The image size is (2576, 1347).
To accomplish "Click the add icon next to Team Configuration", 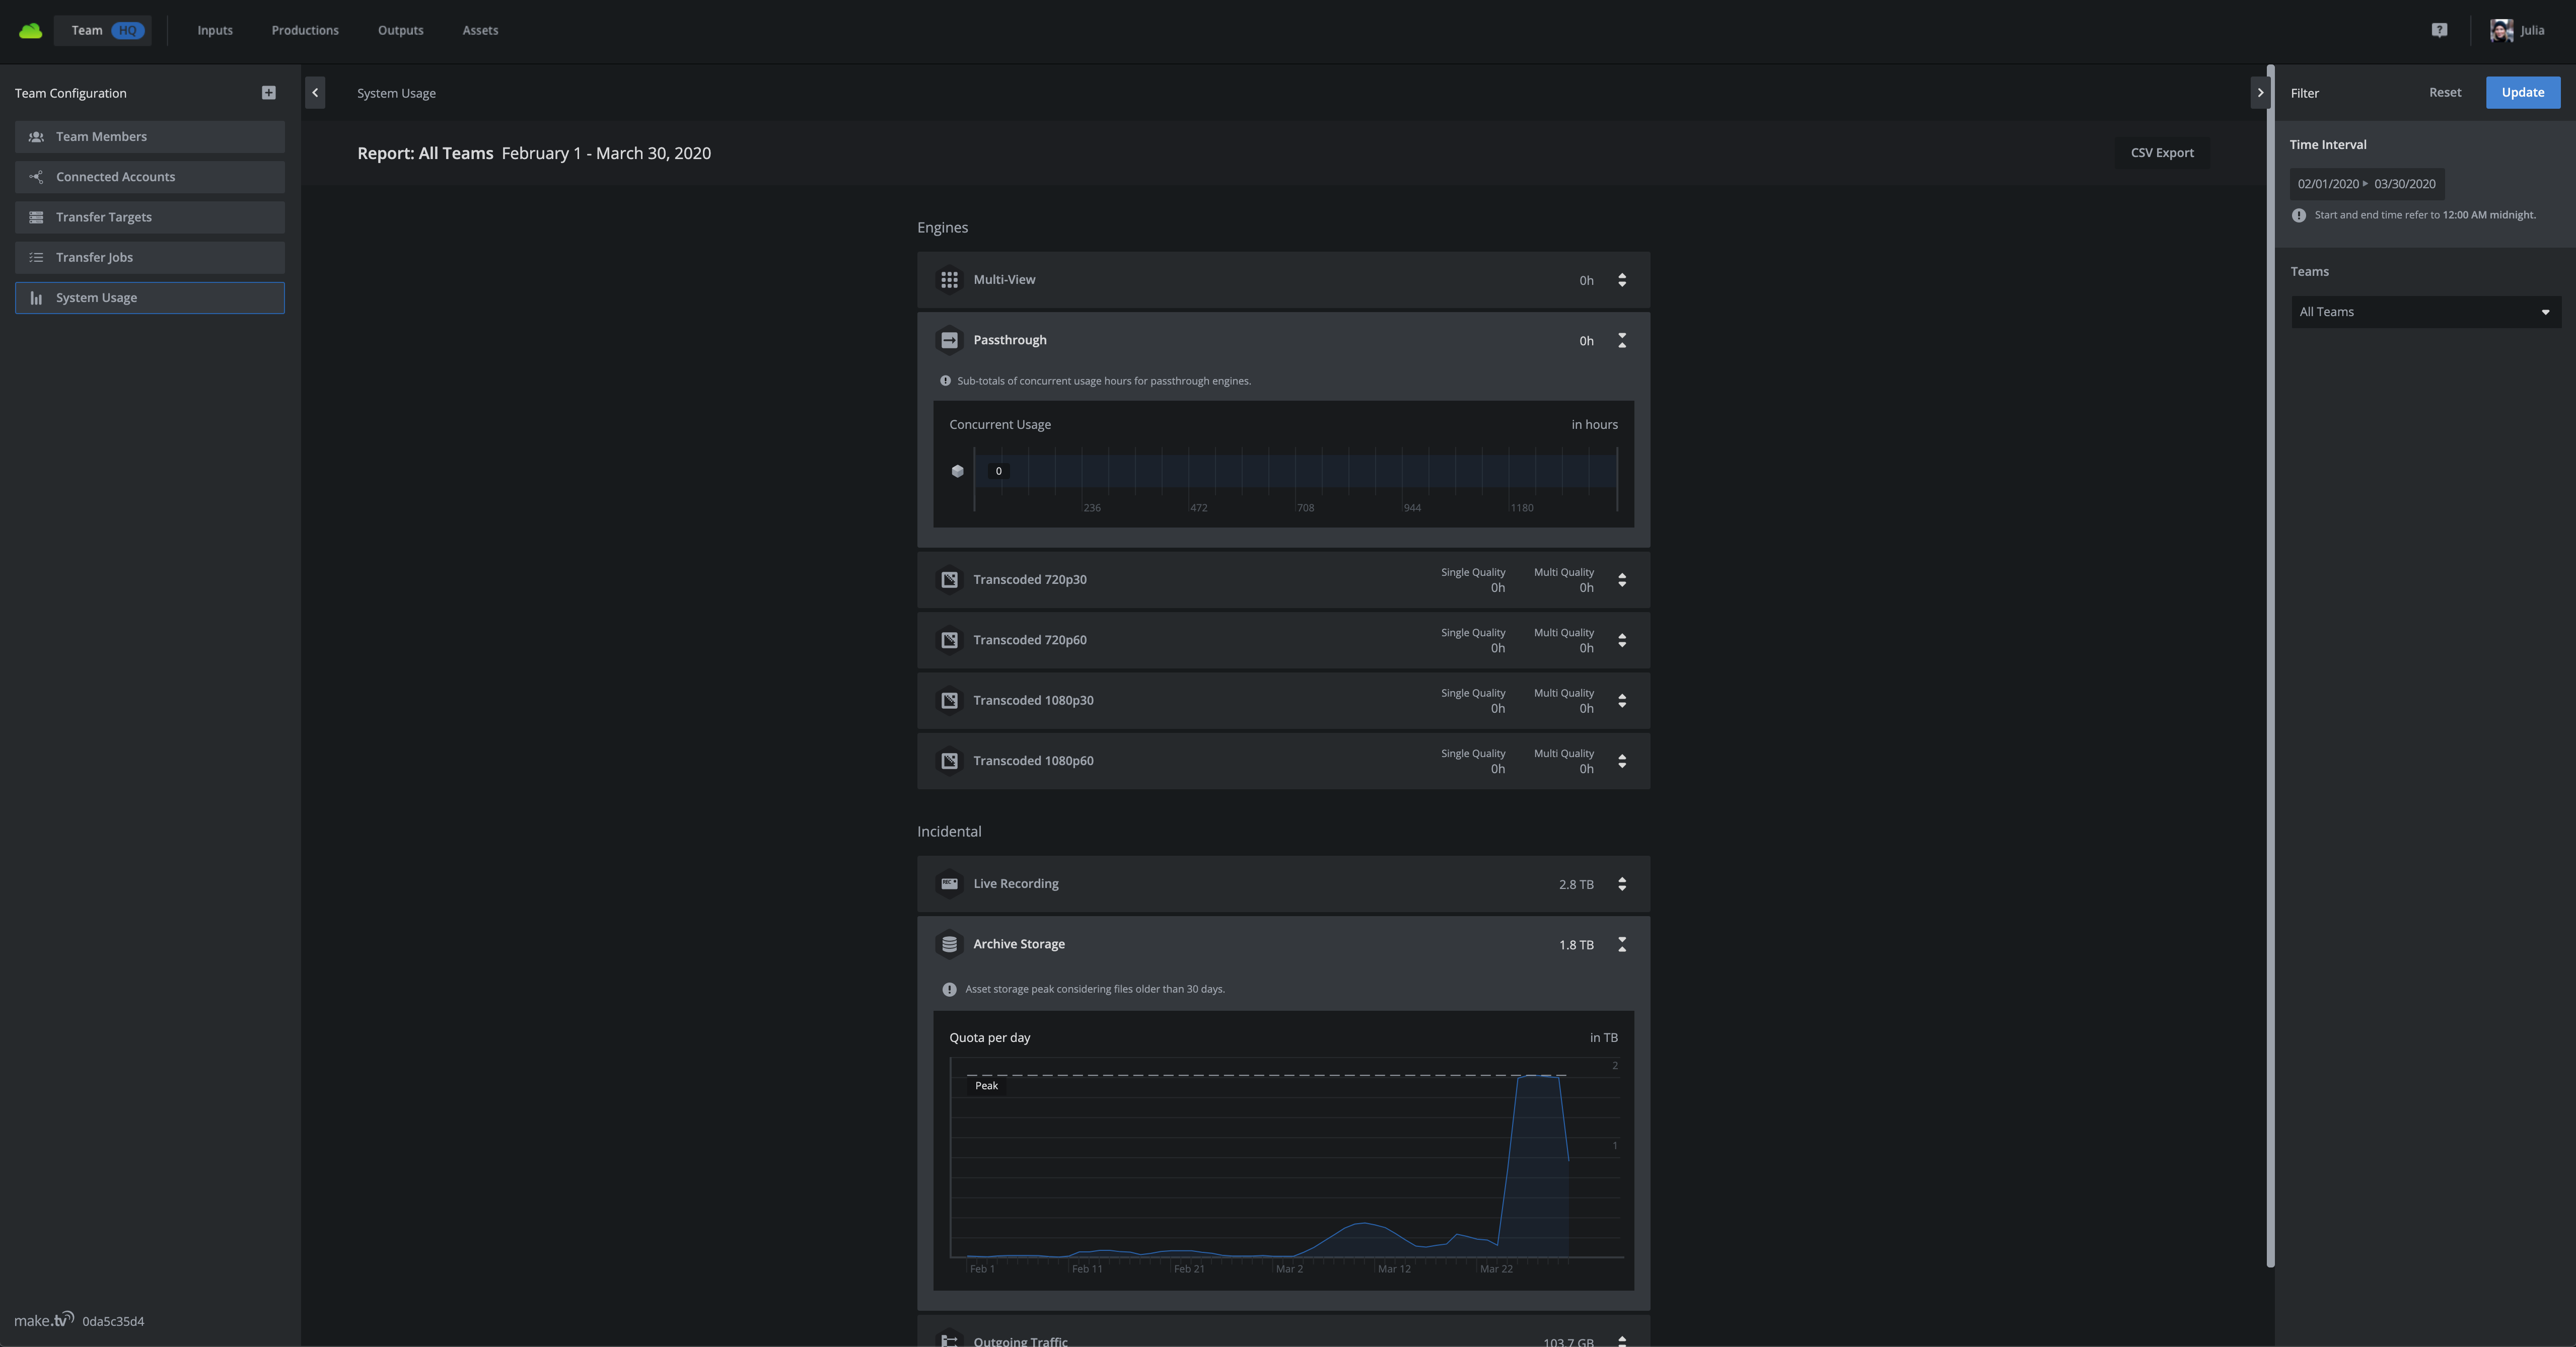I will coord(268,92).
